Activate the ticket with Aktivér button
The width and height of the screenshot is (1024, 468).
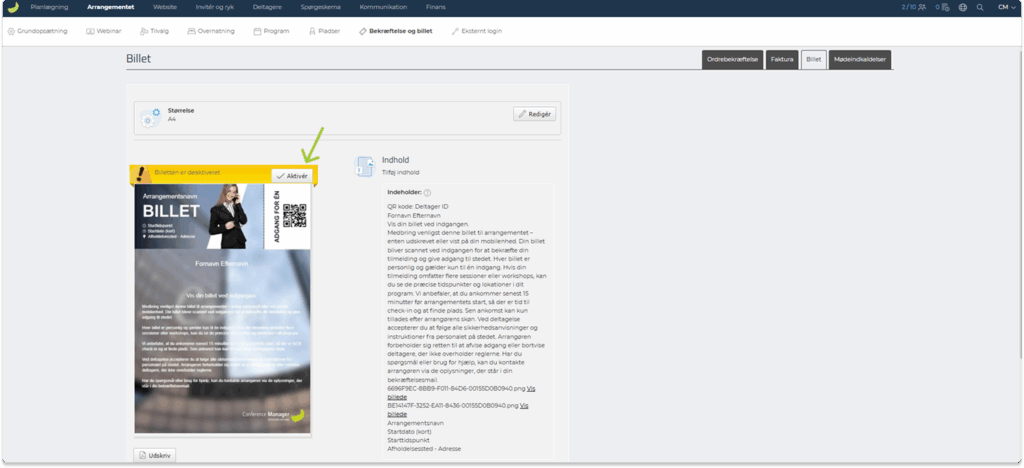click(292, 175)
